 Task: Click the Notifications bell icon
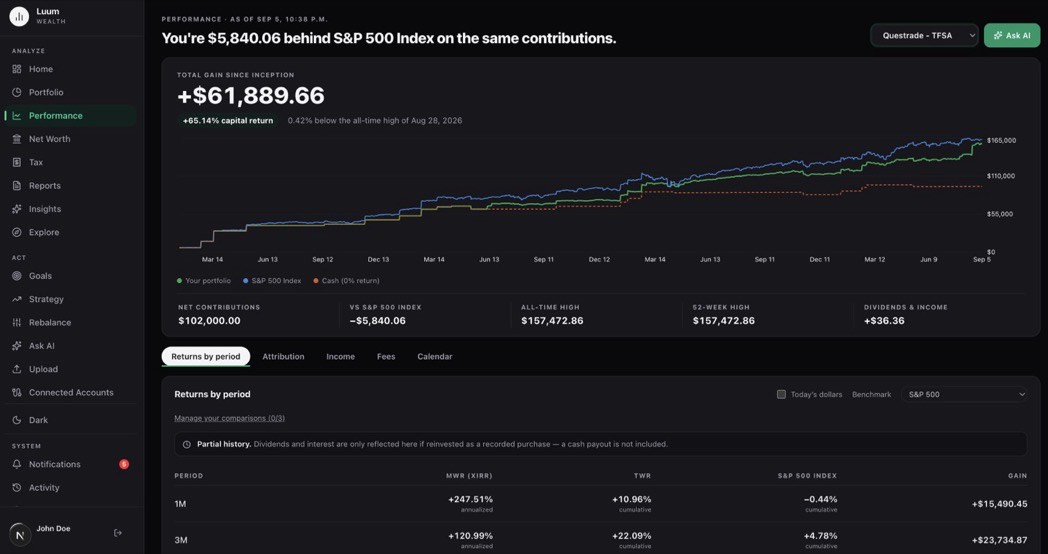[17, 464]
